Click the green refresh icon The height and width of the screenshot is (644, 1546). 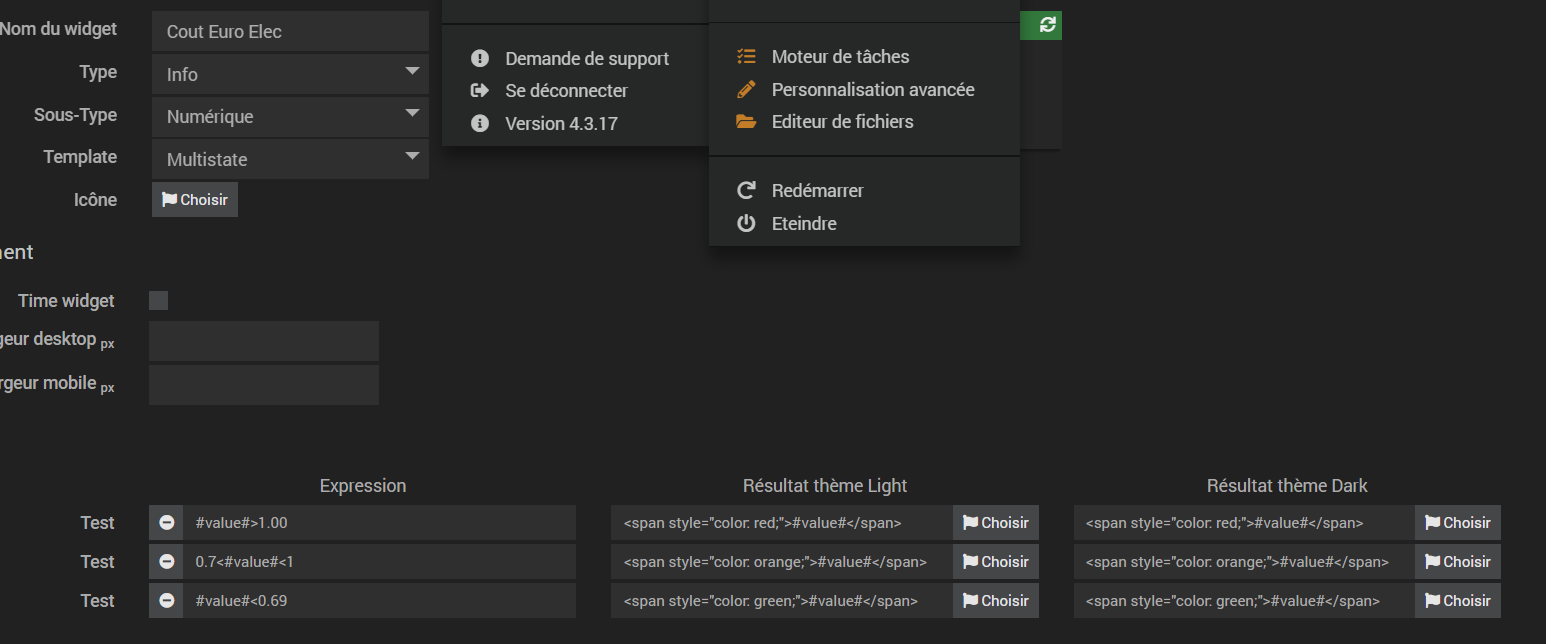point(1047,25)
